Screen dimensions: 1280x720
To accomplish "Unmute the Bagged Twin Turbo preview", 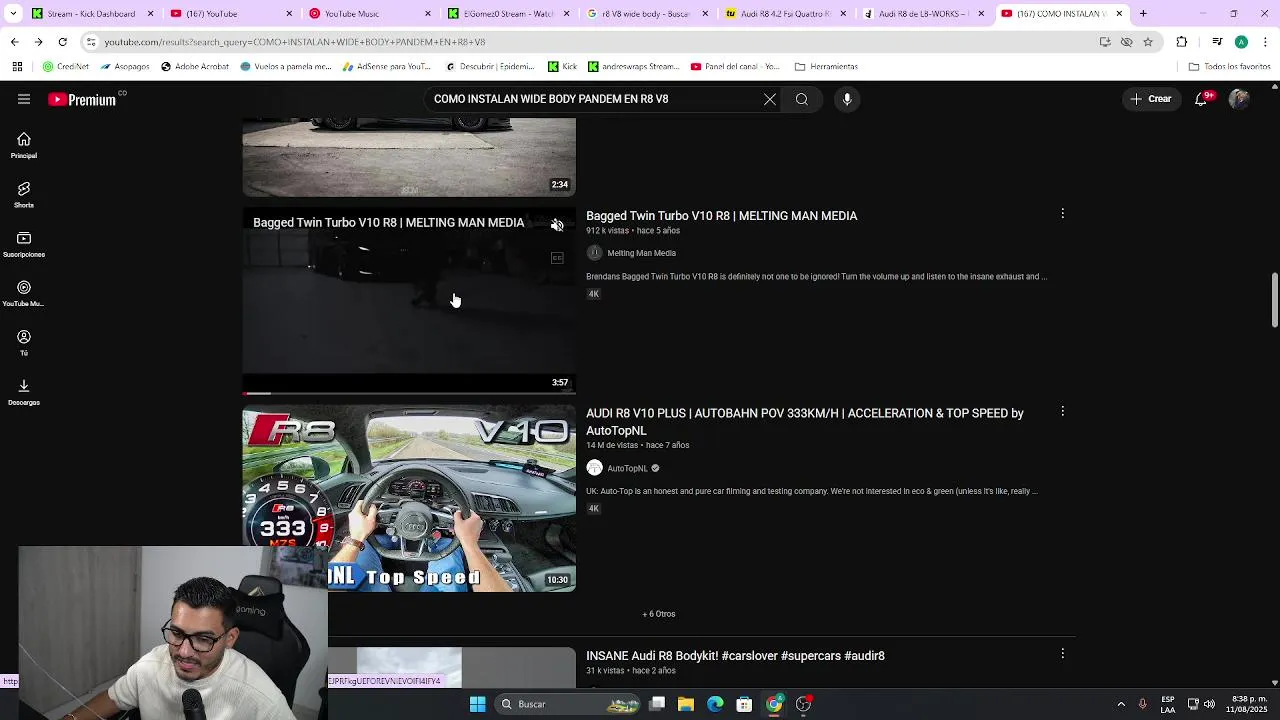I will point(557,225).
